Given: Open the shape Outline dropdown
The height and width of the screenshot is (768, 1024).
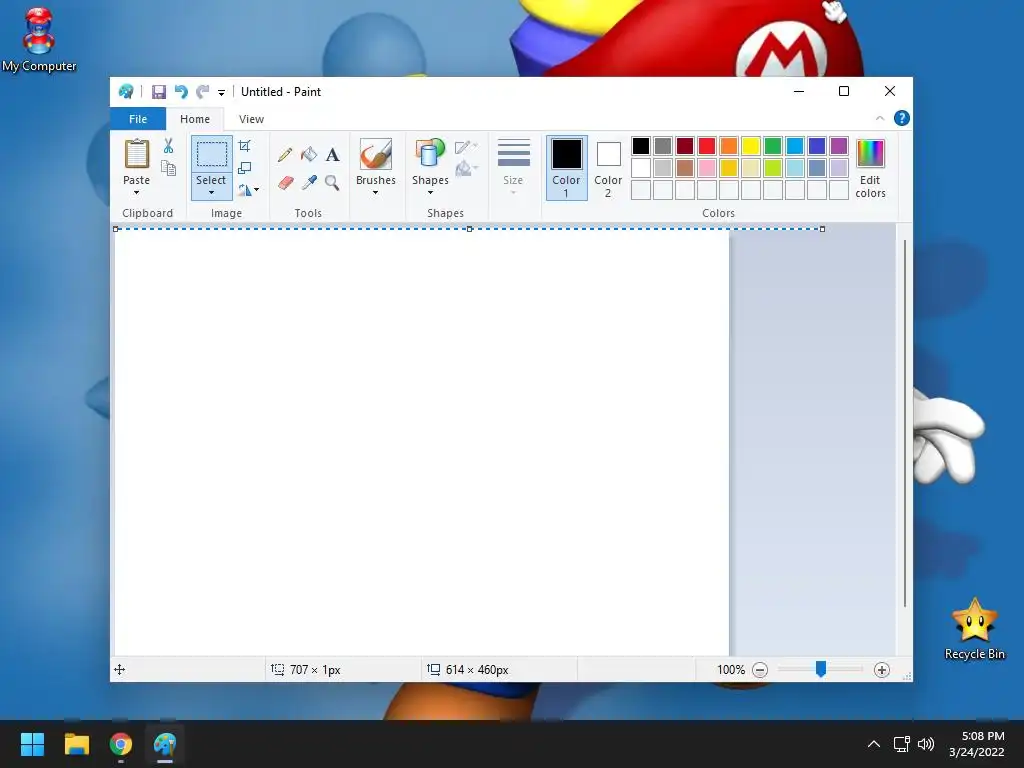Looking at the screenshot, I should 466,147.
